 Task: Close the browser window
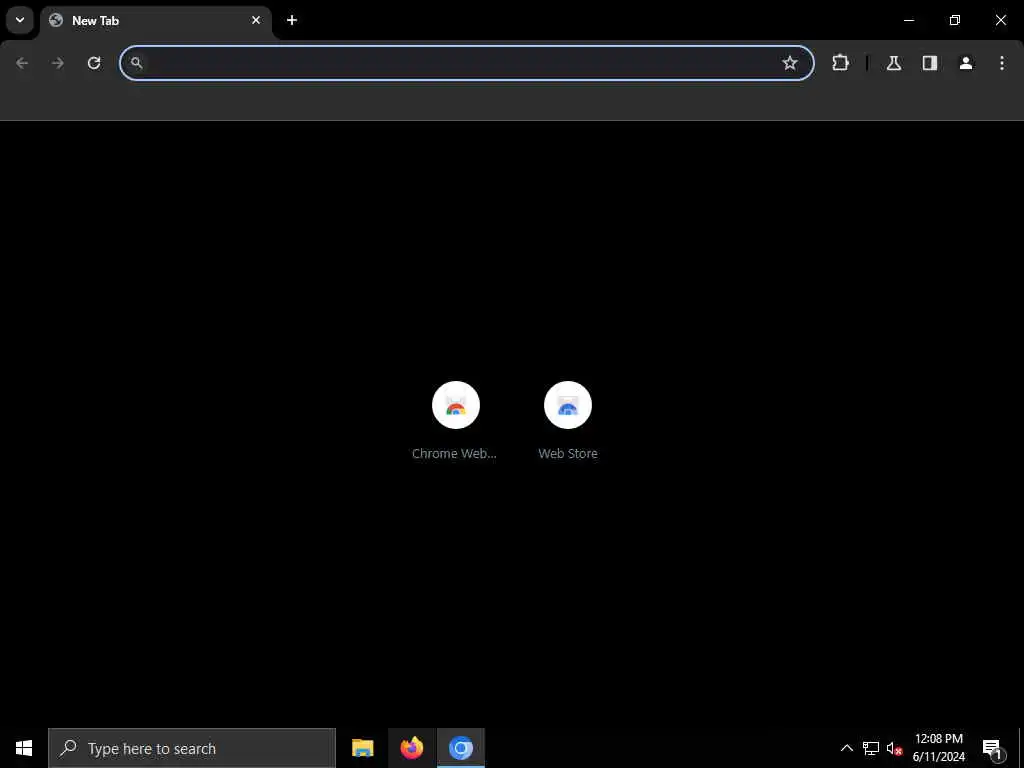coord(1000,20)
